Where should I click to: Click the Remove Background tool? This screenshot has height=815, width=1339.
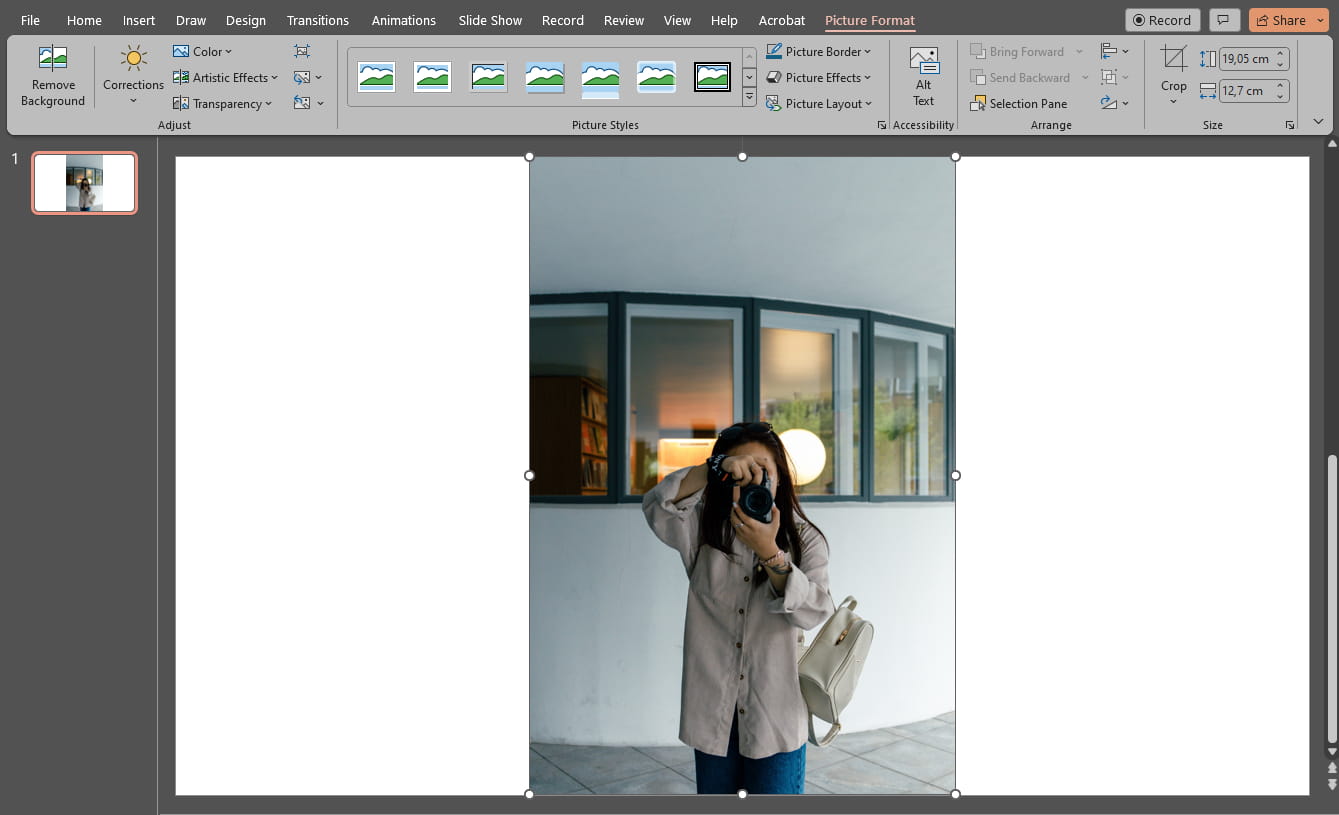(x=52, y=76)
